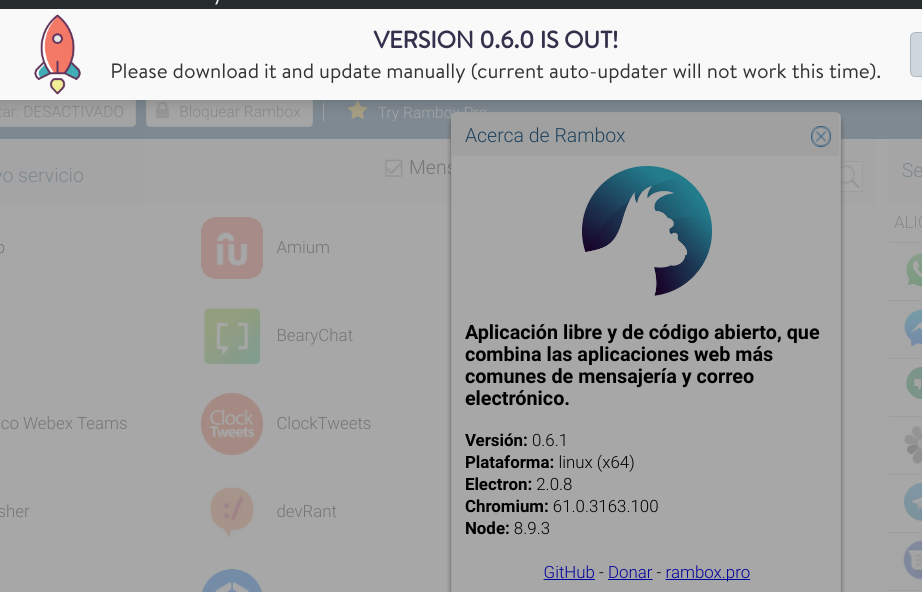Click the ClockTweets service icon
The image size is (922, 592).
pyautogui.click(x=232, y=424)
